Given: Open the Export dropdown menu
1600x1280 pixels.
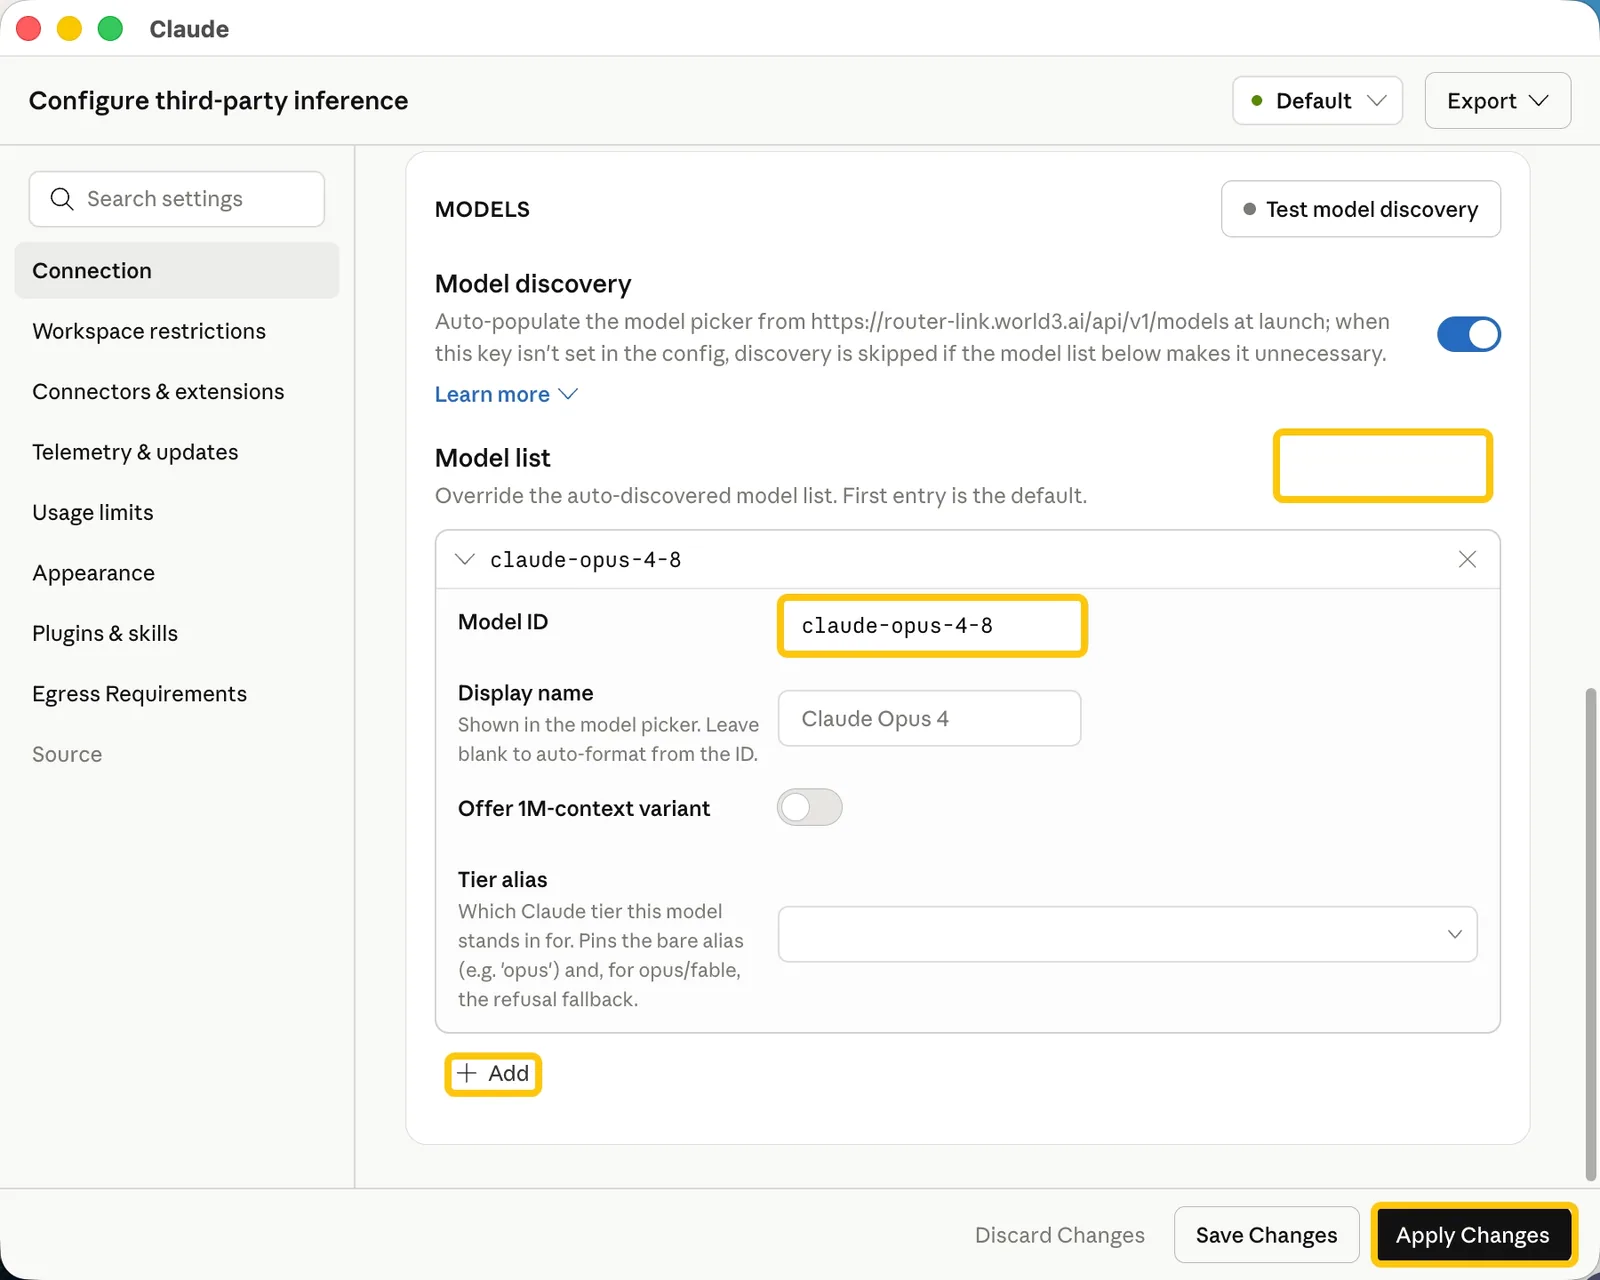Looking at the screenshot, I should coord(1497,100).
